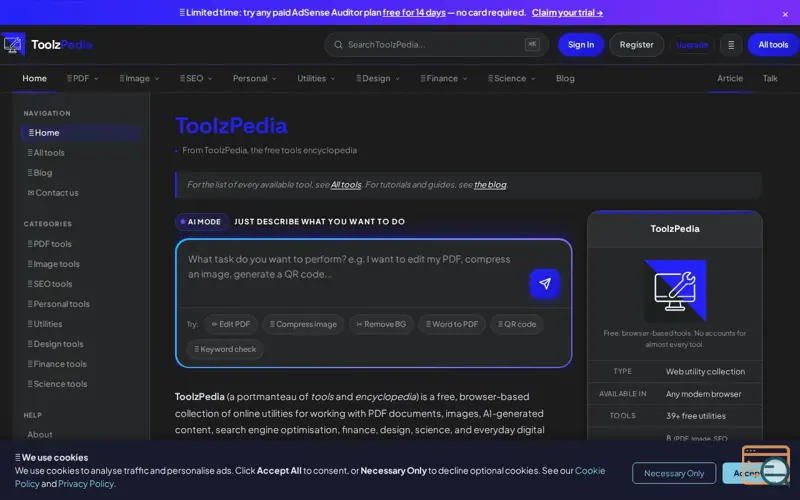Open SEO tools category in sidebar
The image size is (800, 500).
coord(49,284)
